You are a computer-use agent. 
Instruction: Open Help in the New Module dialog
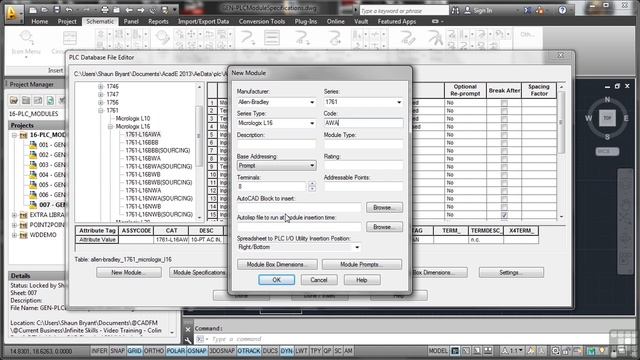tap(362, 280)
